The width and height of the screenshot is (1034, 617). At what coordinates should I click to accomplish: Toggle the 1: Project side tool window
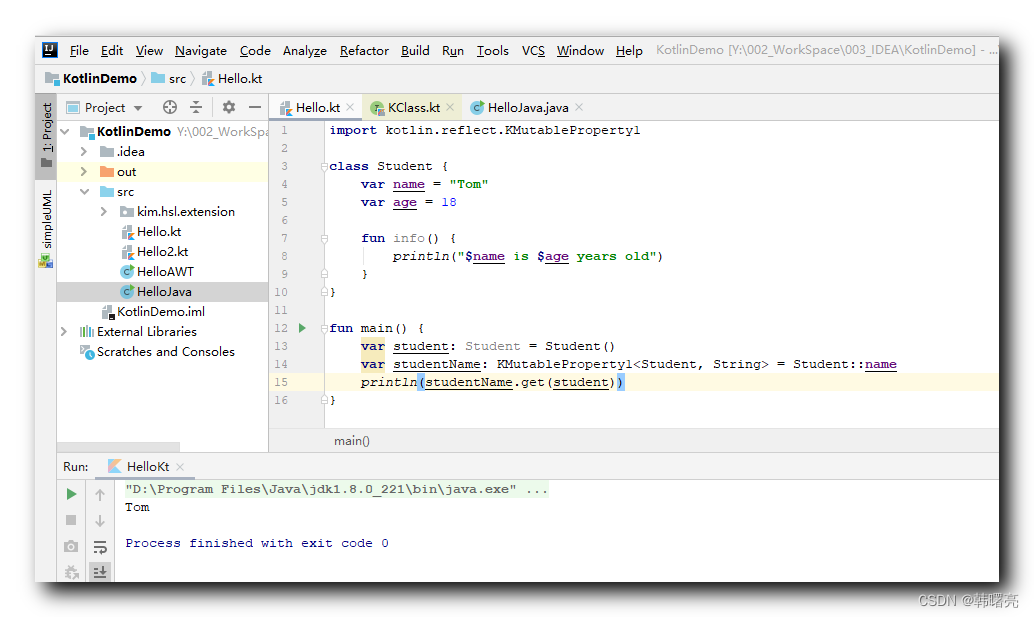pyautogui.click(x=46, y=134)
